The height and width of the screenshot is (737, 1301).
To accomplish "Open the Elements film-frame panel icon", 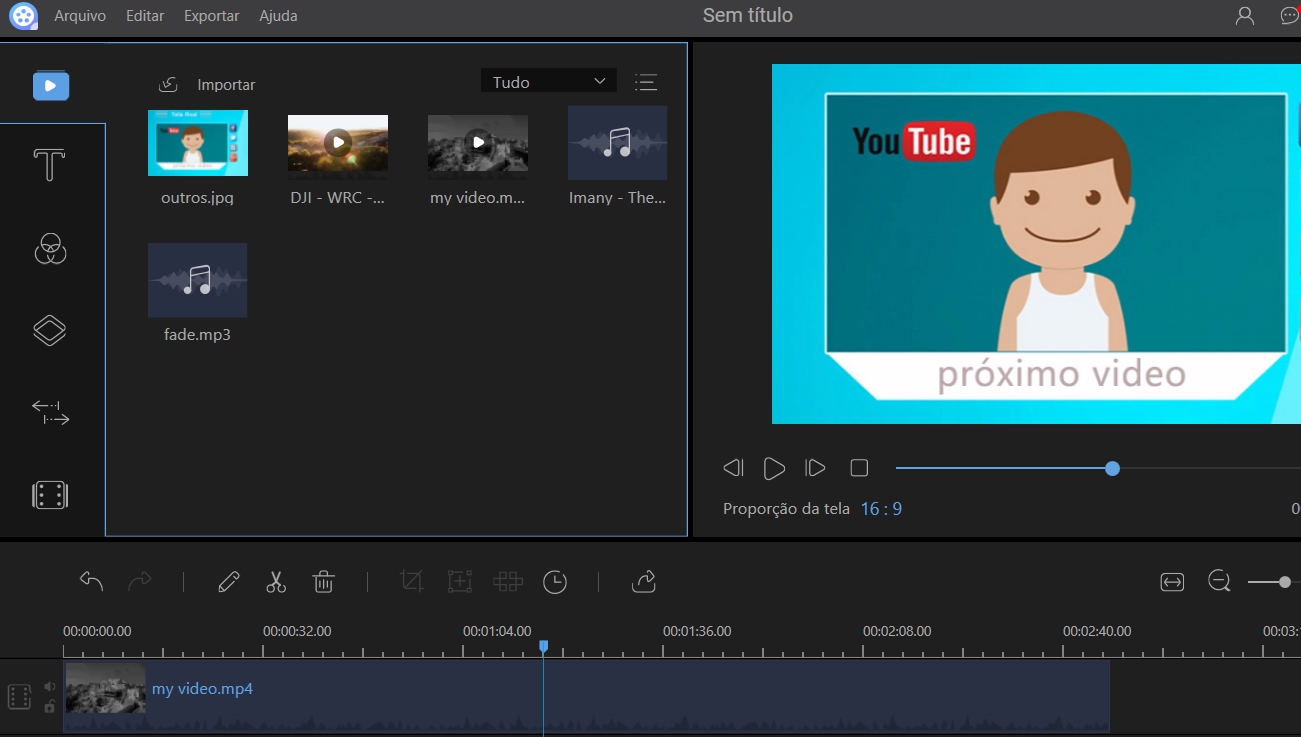I will [x=50, y=495].
